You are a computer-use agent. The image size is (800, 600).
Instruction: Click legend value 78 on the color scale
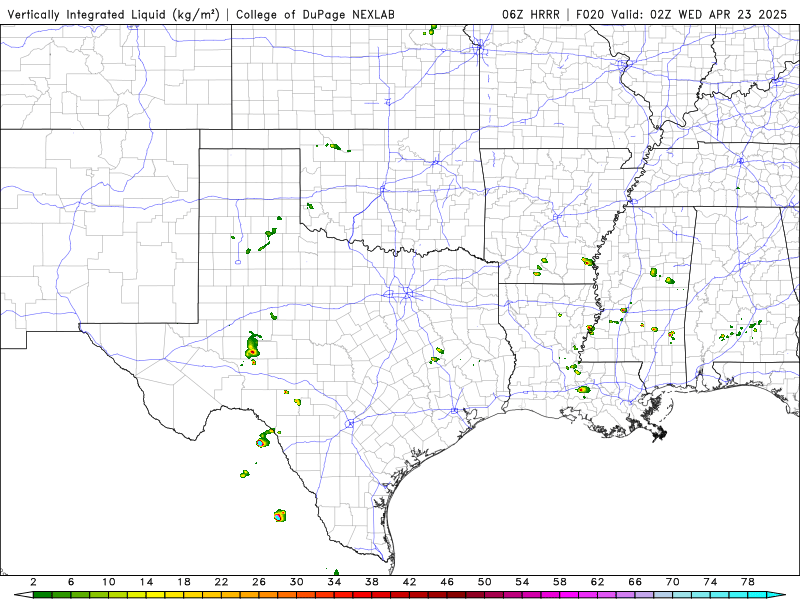748,582
